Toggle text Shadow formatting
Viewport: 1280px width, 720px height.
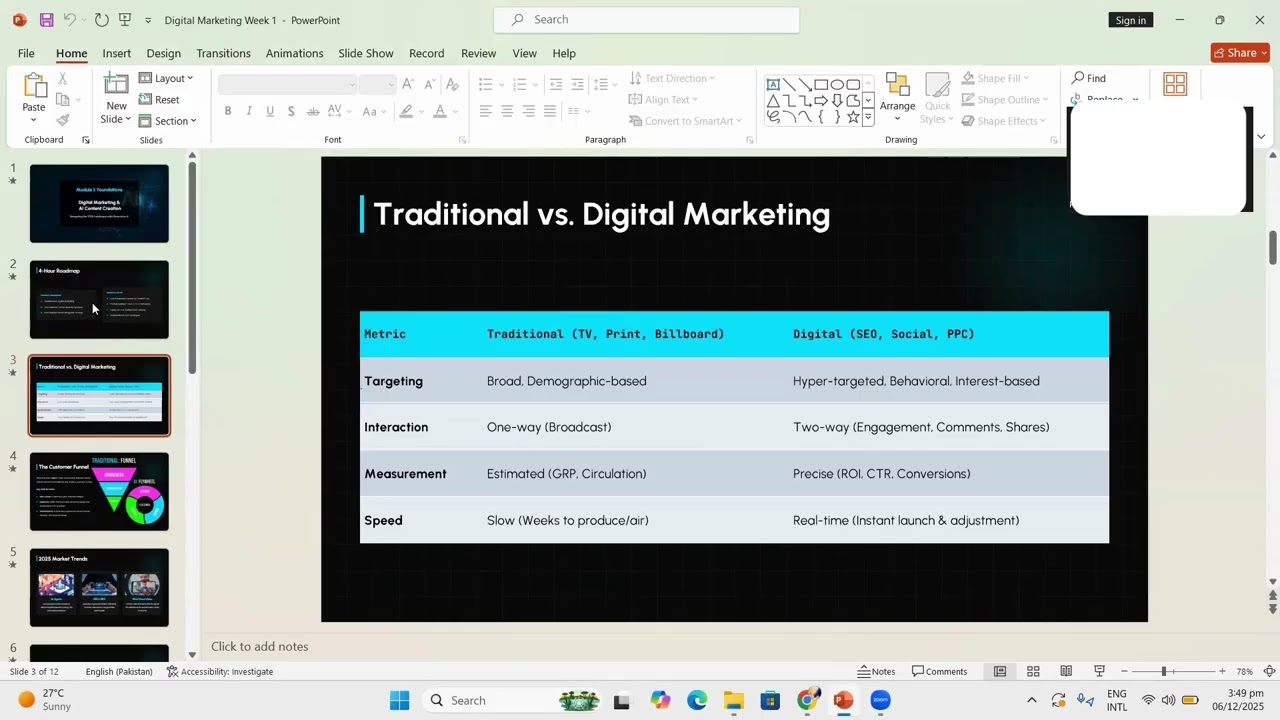(x=291, y=111)
